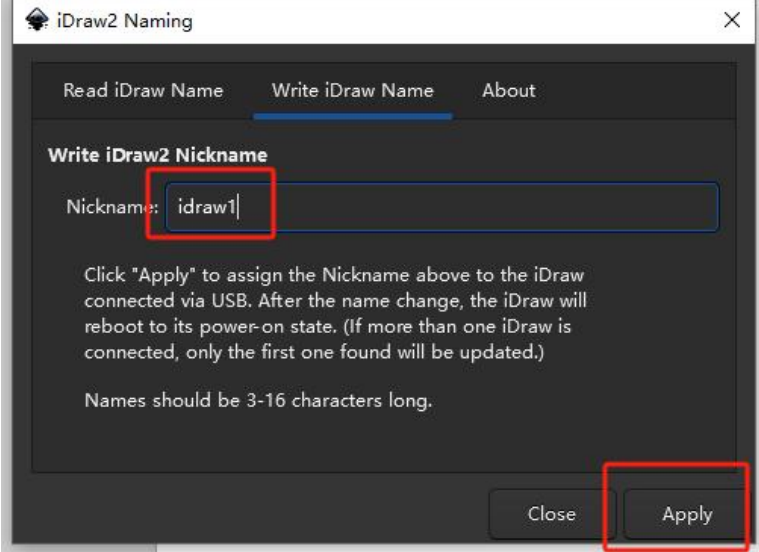Image resolution: width=759 pixels, height=552 pixels.
Task: Focus the Nickname text input field
Action: tap(442, 207)
